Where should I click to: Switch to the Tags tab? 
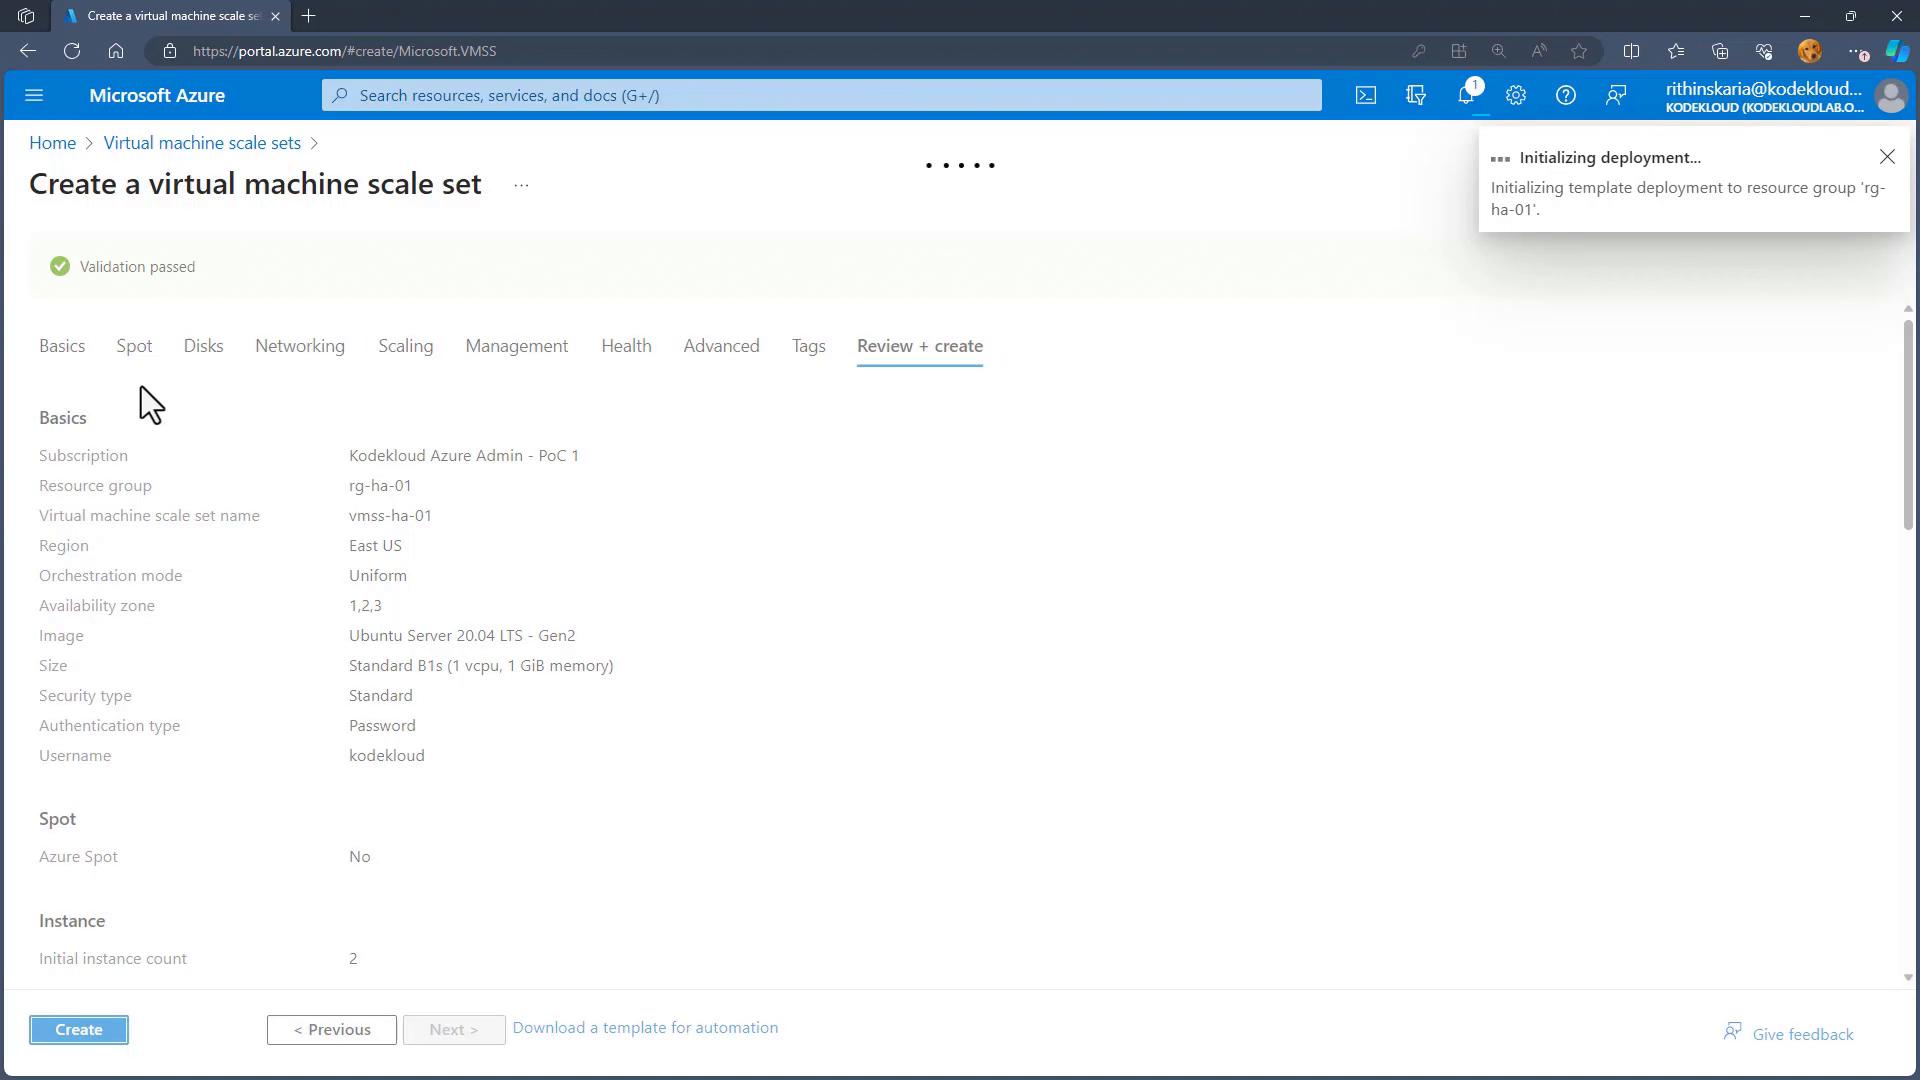point(809,346)
